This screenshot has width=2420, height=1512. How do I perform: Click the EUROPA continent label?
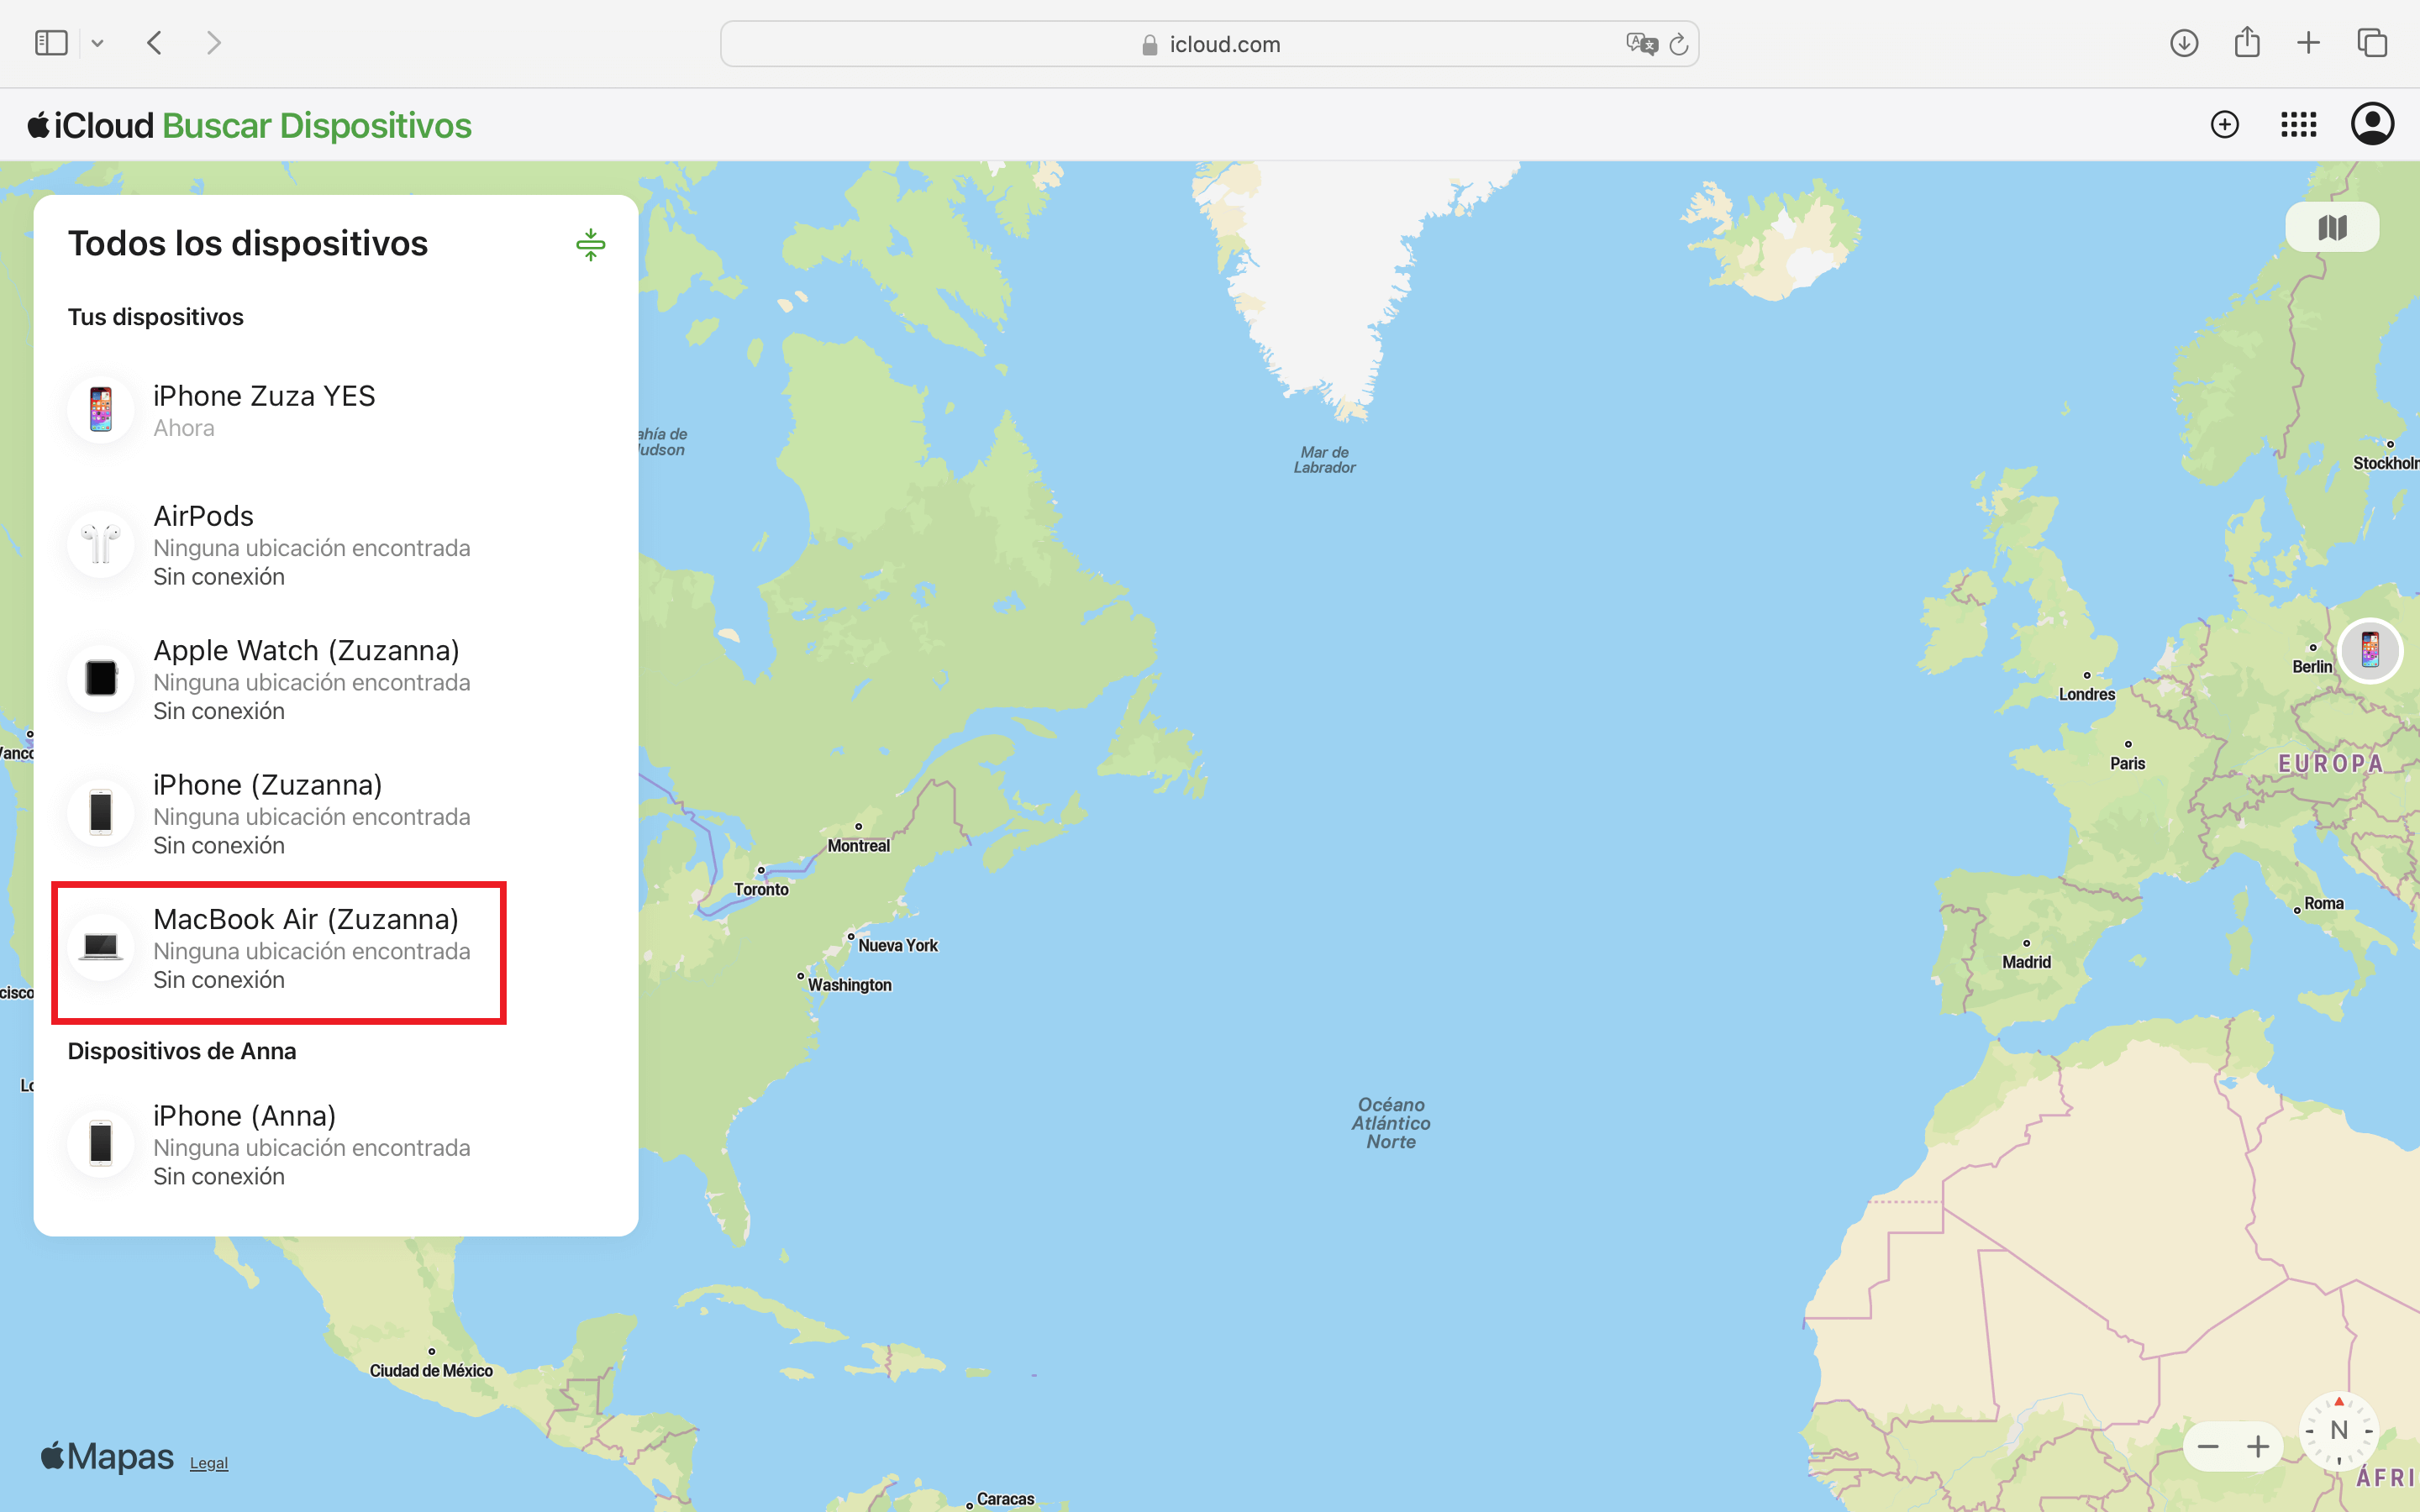coord(2331,763)
